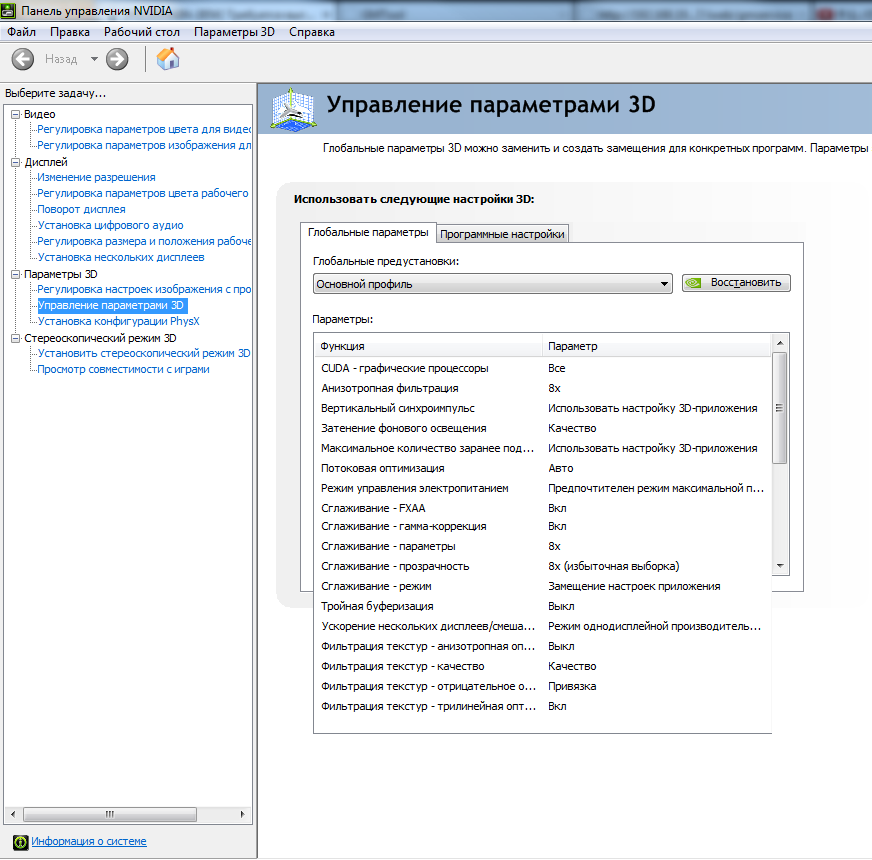The height and width of the screenshot is (860, 872).
Task: Select Регулировка параметров цвета для видео task
Action: pyautogui.click(x=143, y=130)
